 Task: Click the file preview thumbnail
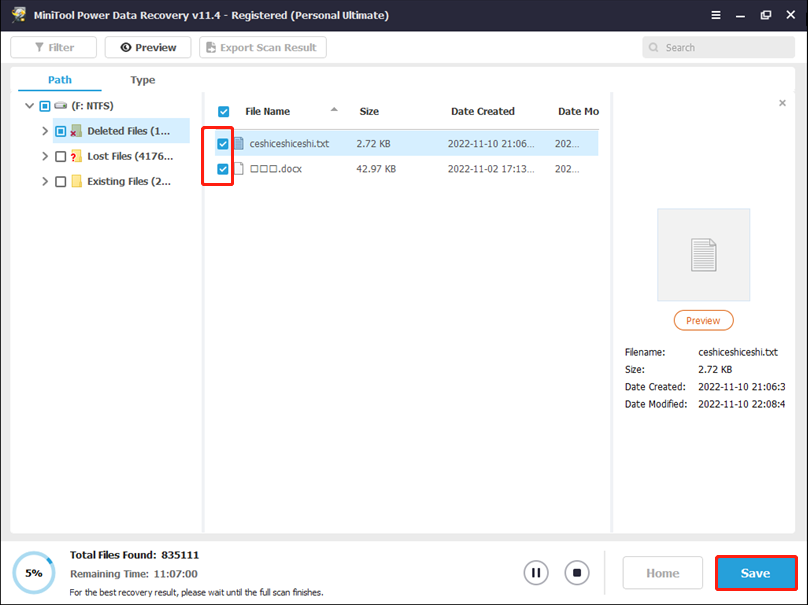[x=703, y=255]
